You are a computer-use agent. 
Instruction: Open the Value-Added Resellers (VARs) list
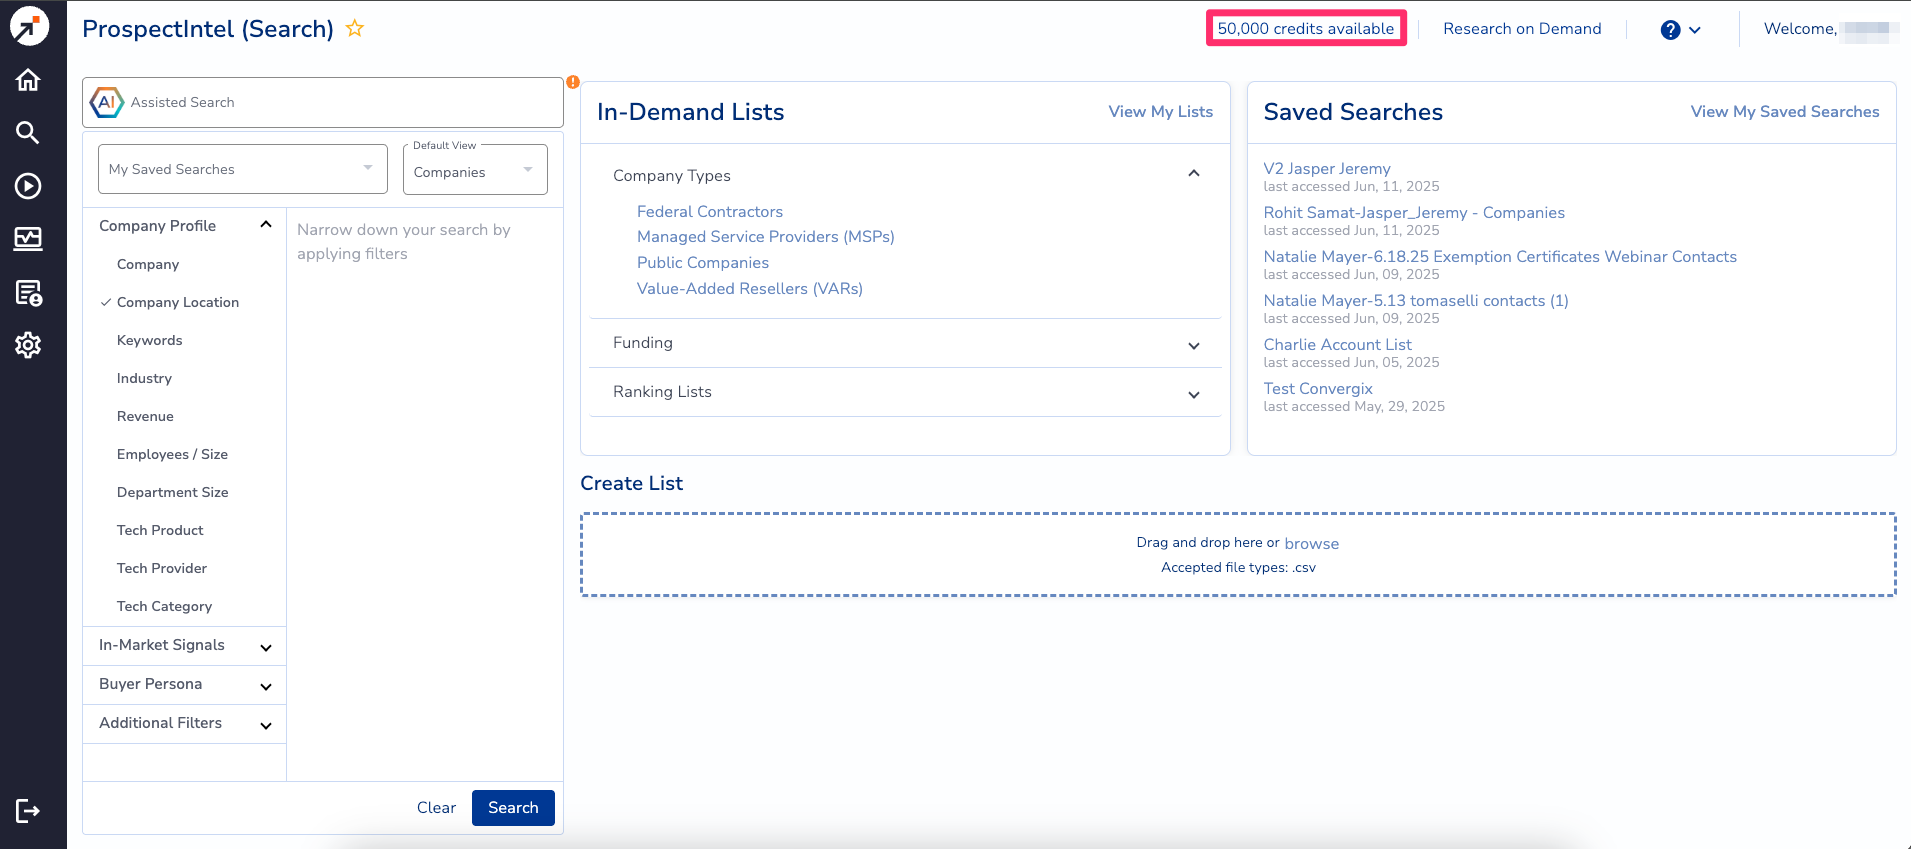click(x=750, y=289)
